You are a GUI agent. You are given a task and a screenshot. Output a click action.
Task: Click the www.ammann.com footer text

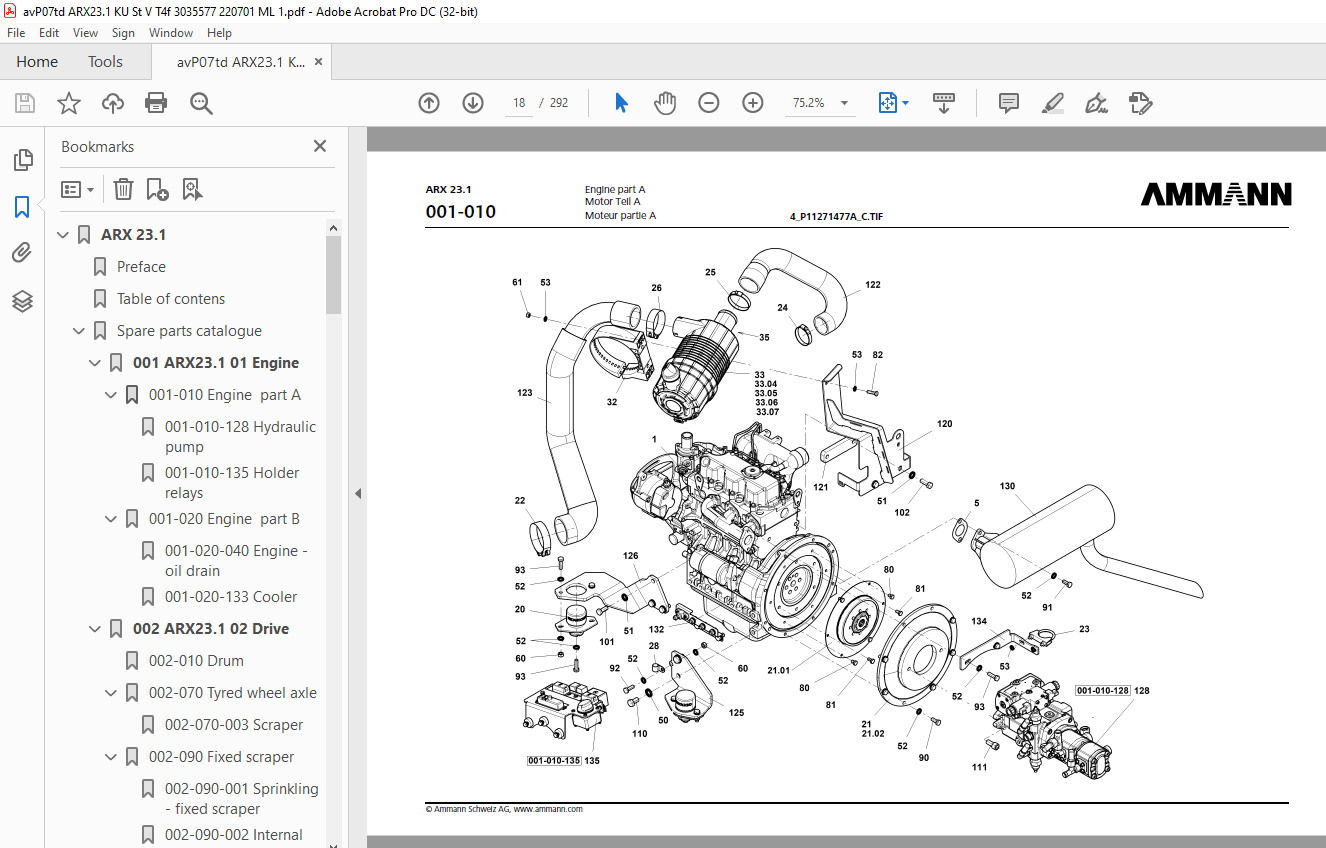[x=548, y=809]
